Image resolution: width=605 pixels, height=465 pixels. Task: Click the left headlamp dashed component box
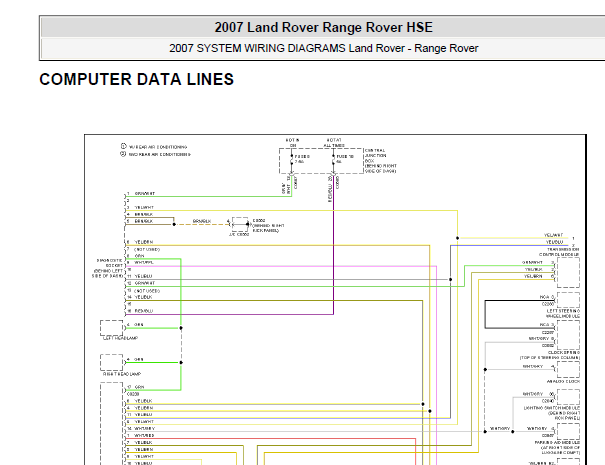pos(112,328)
